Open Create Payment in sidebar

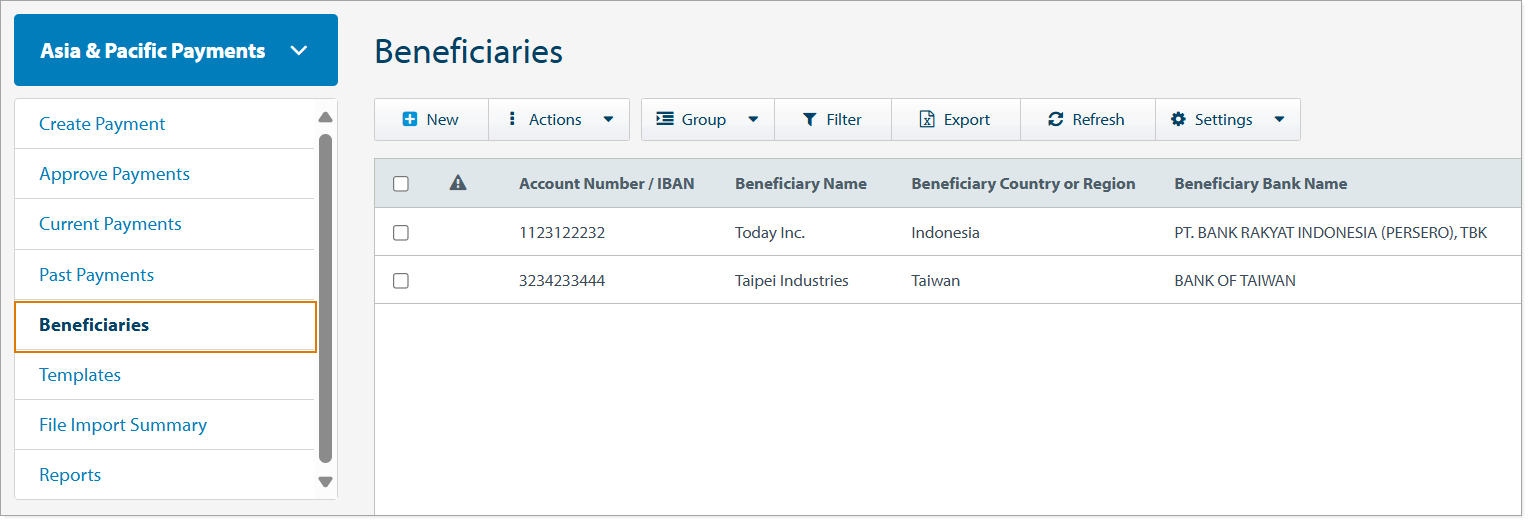tap(102, 124)
